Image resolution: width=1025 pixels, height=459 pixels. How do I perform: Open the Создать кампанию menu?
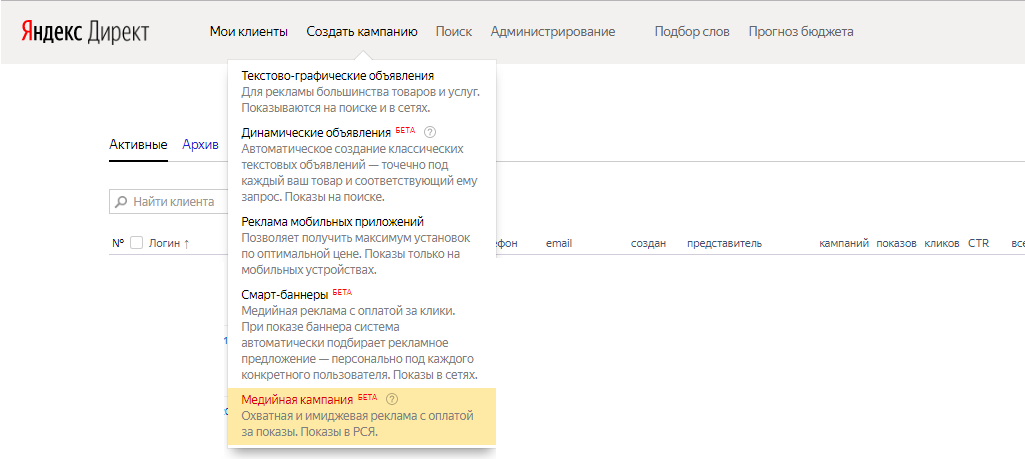click(x=361, y=31)
